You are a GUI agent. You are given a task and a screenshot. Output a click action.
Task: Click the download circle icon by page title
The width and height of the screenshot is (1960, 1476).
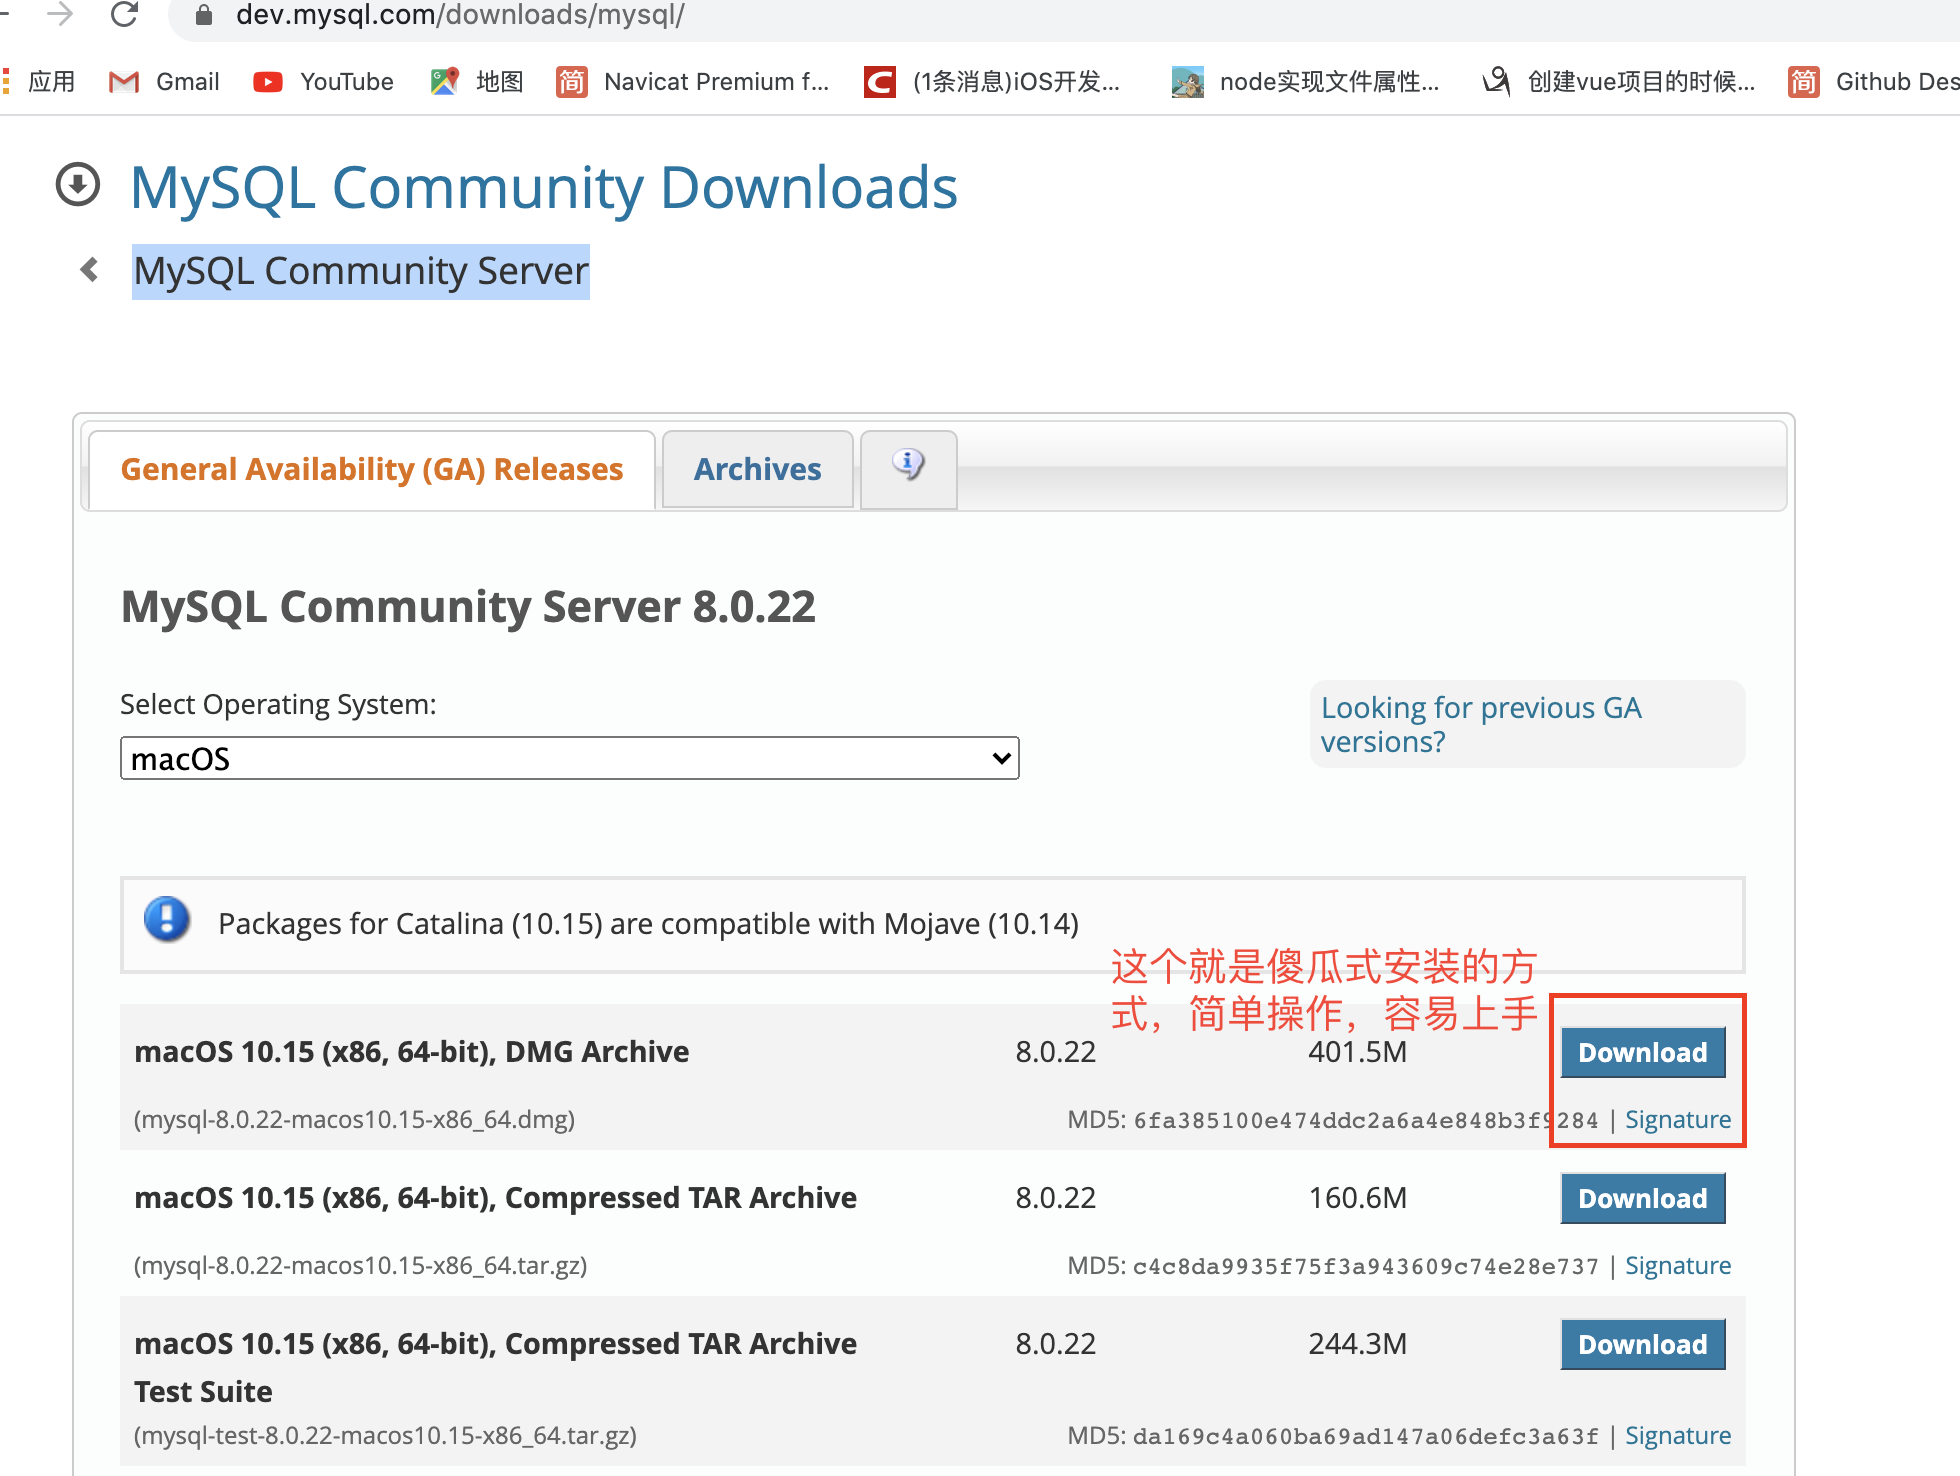point(78,185)
